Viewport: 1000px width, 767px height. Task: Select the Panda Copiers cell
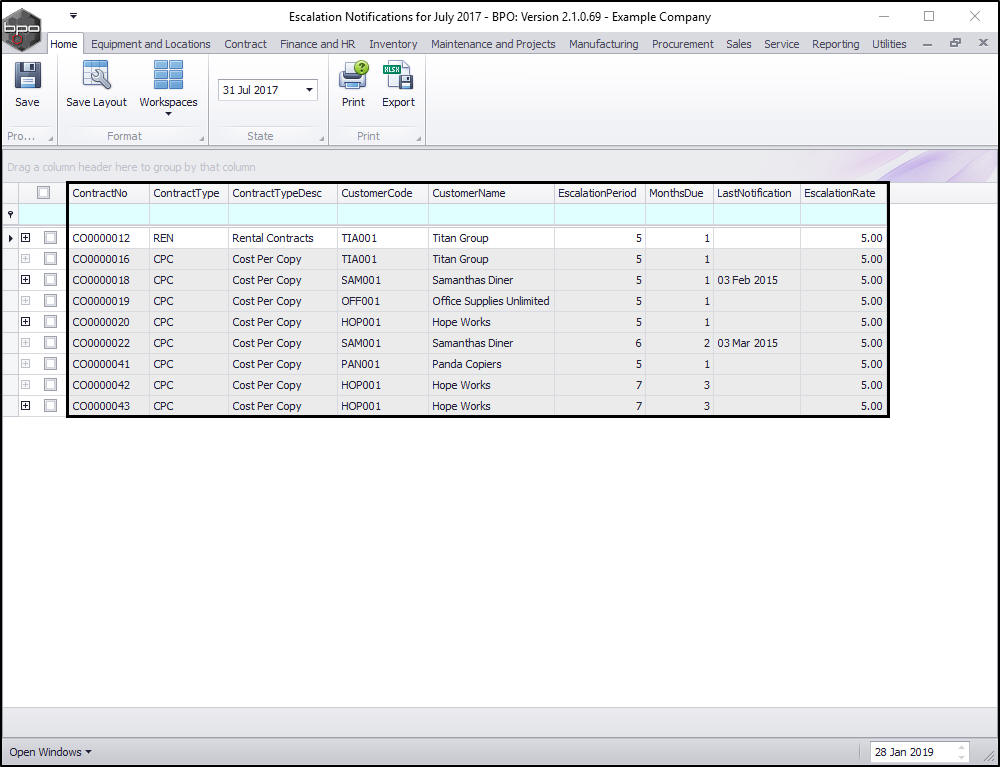tap(491, 364)
